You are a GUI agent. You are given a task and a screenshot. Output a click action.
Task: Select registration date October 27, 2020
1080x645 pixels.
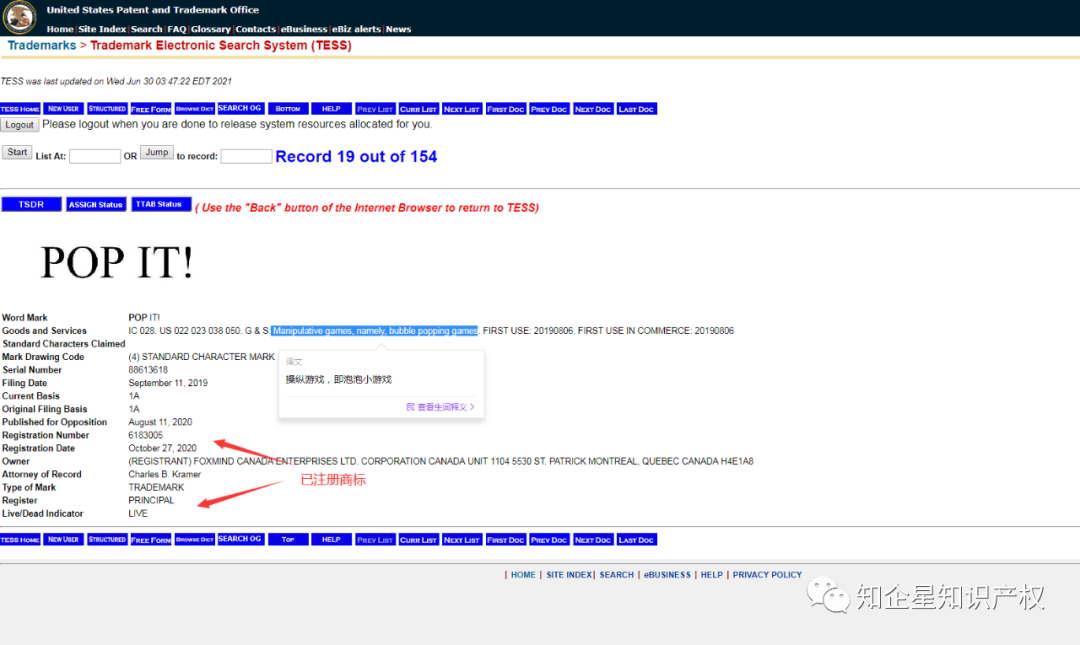click(163, 449)
